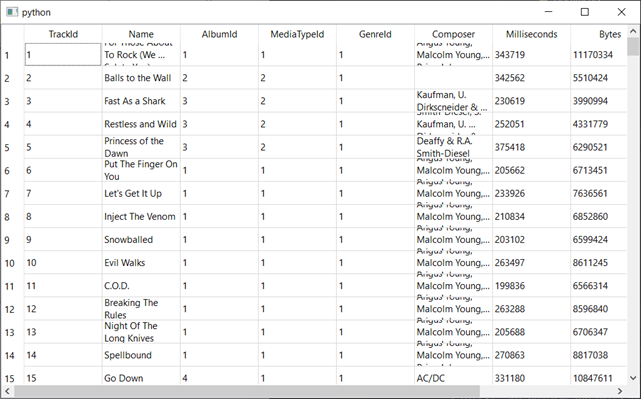Select the Composer column header
Image resolution: width=641 pixels, height=399 pixels.
pyautogui.click(x=453, y=34)
